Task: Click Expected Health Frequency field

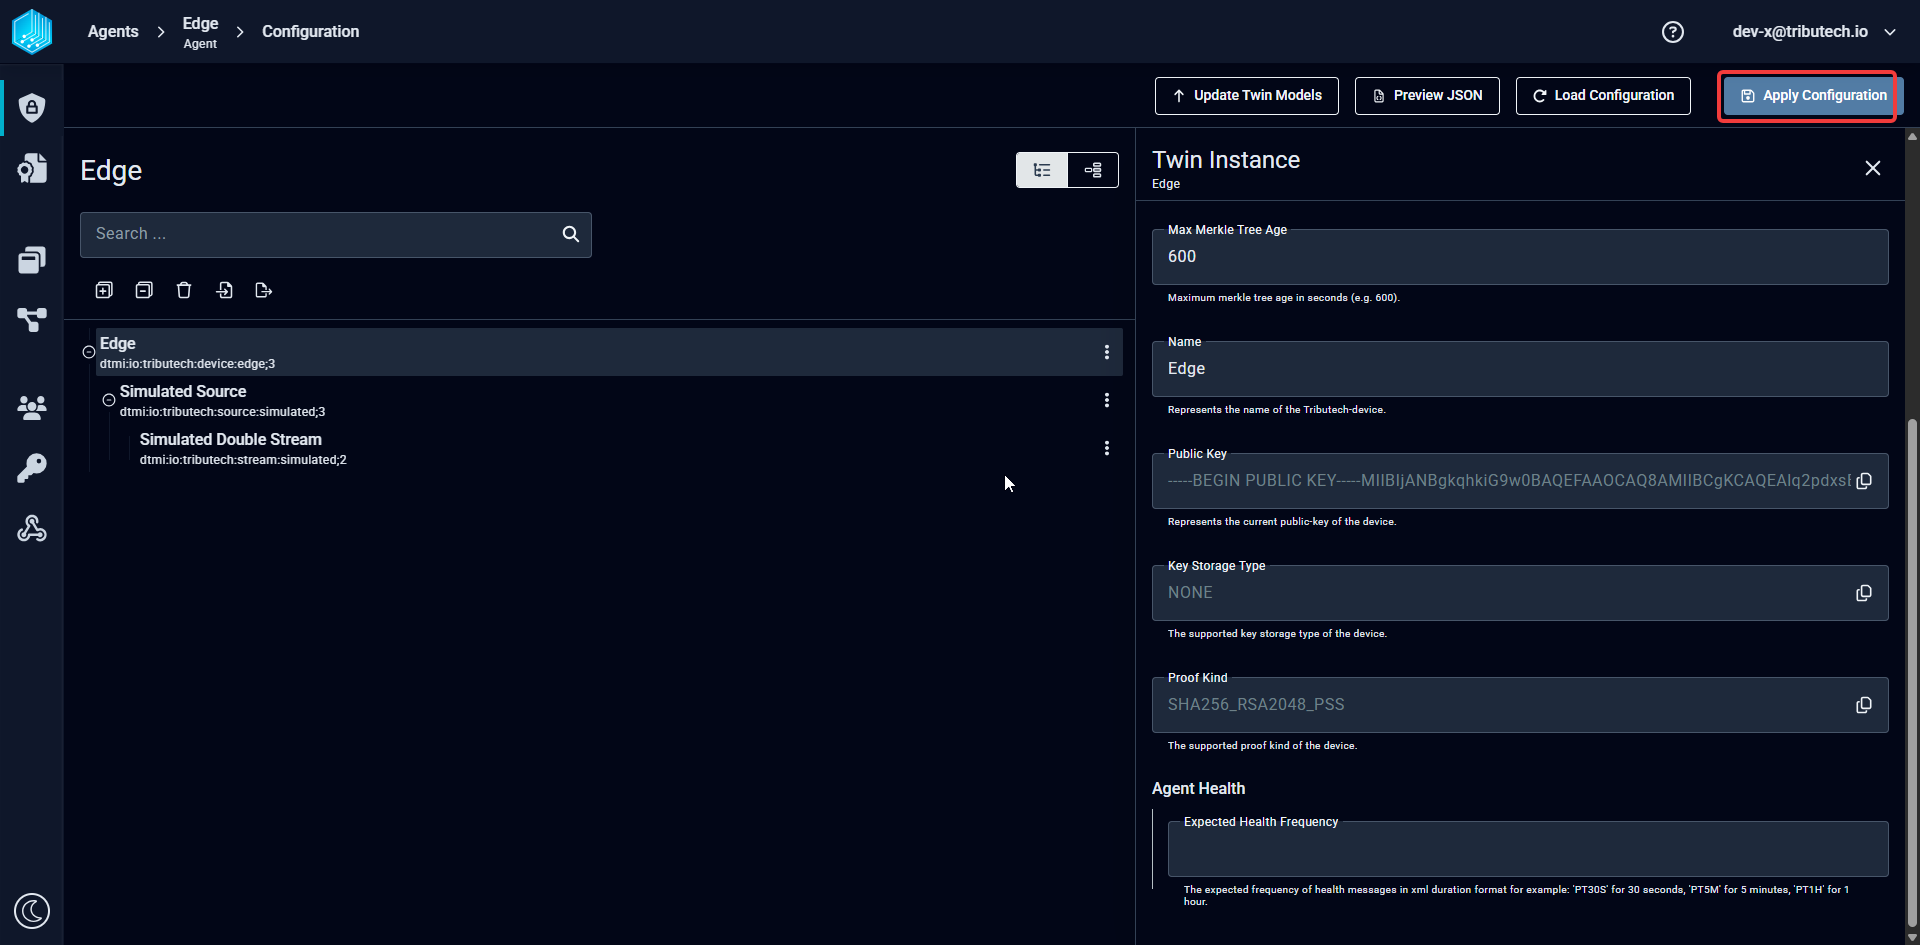Action: click(x=1528, y=849)
